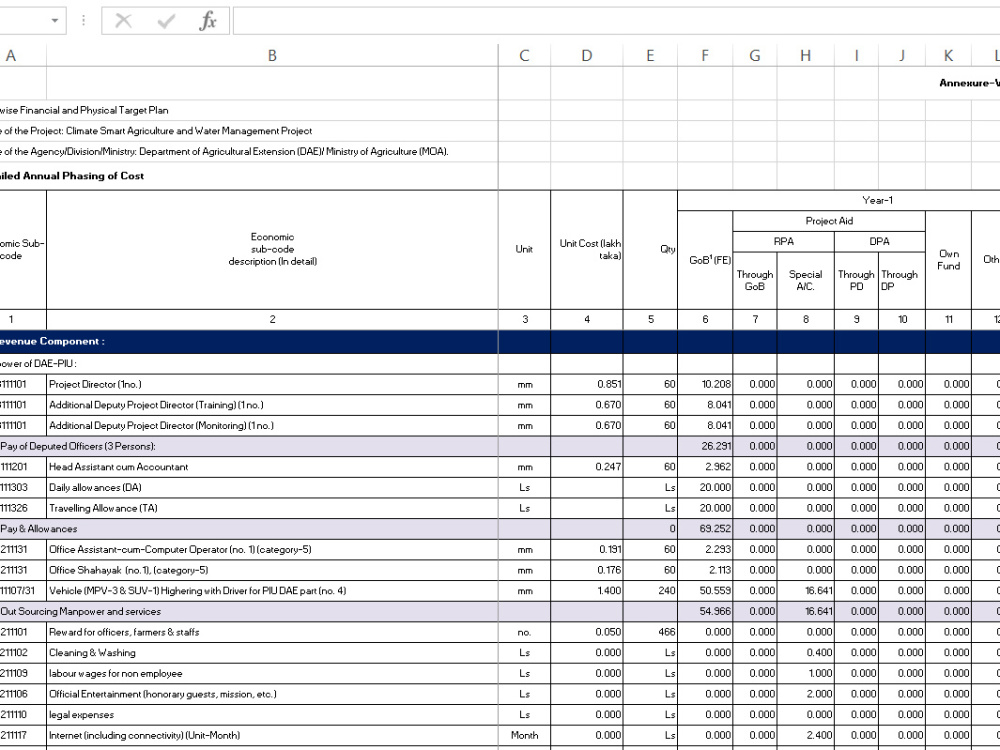This screenshot has height=750, width=1000.
Task: Select the 'Through DP' header cell
Action: pos(902,281)
